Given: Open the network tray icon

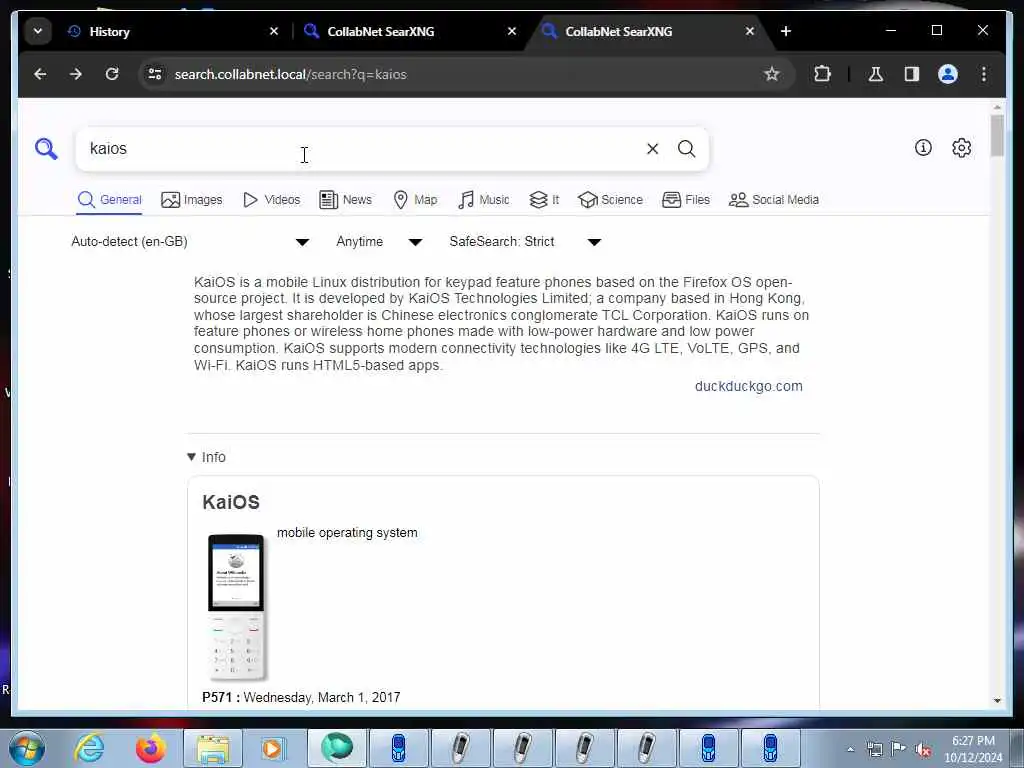Looking at the screenshot, I should (x=874, y=750).
